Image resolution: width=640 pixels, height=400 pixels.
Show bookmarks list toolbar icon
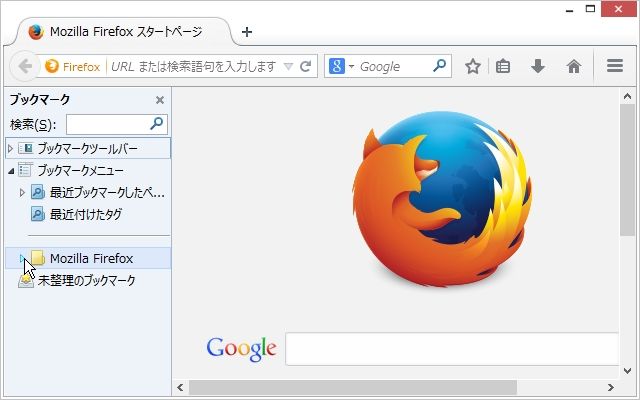[x=503, y=66]
